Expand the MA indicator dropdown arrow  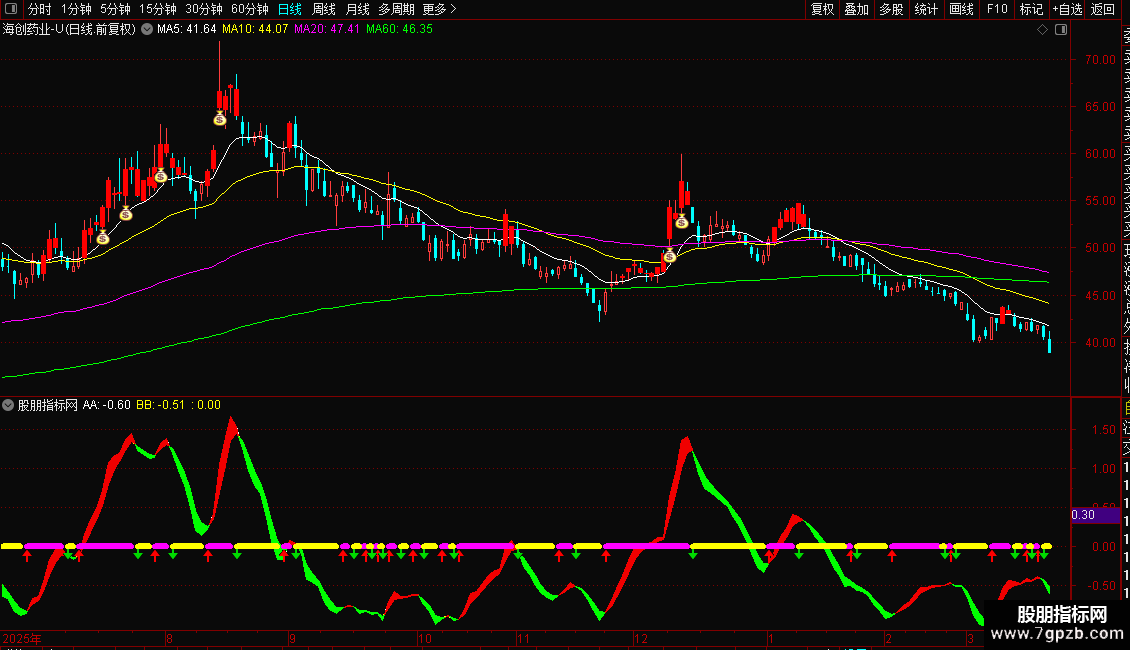click(147, 30)
